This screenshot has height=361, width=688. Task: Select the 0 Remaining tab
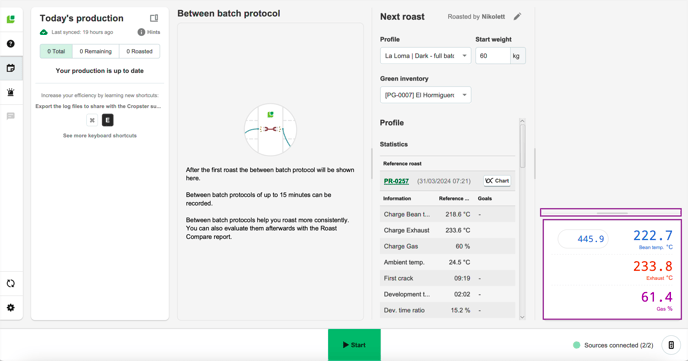[x=96, y=51]
